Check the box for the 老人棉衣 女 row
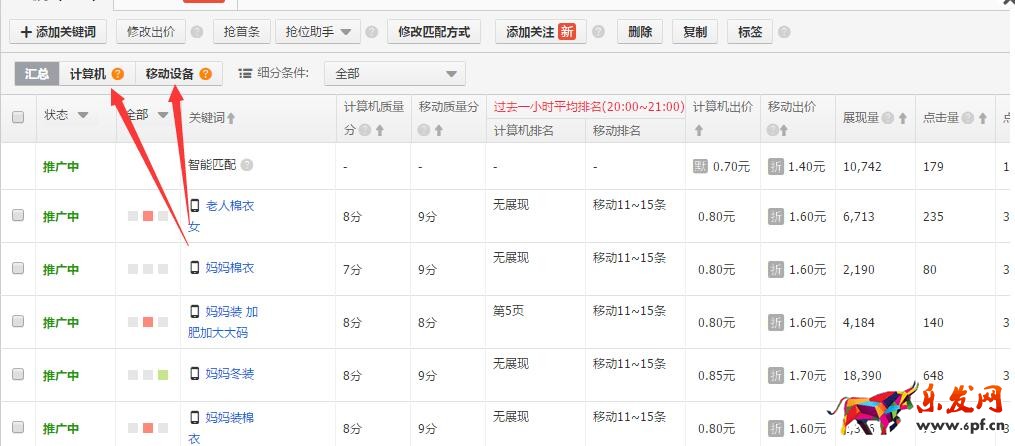Viewport: 1015px width, 446px height. pos(17,216)
